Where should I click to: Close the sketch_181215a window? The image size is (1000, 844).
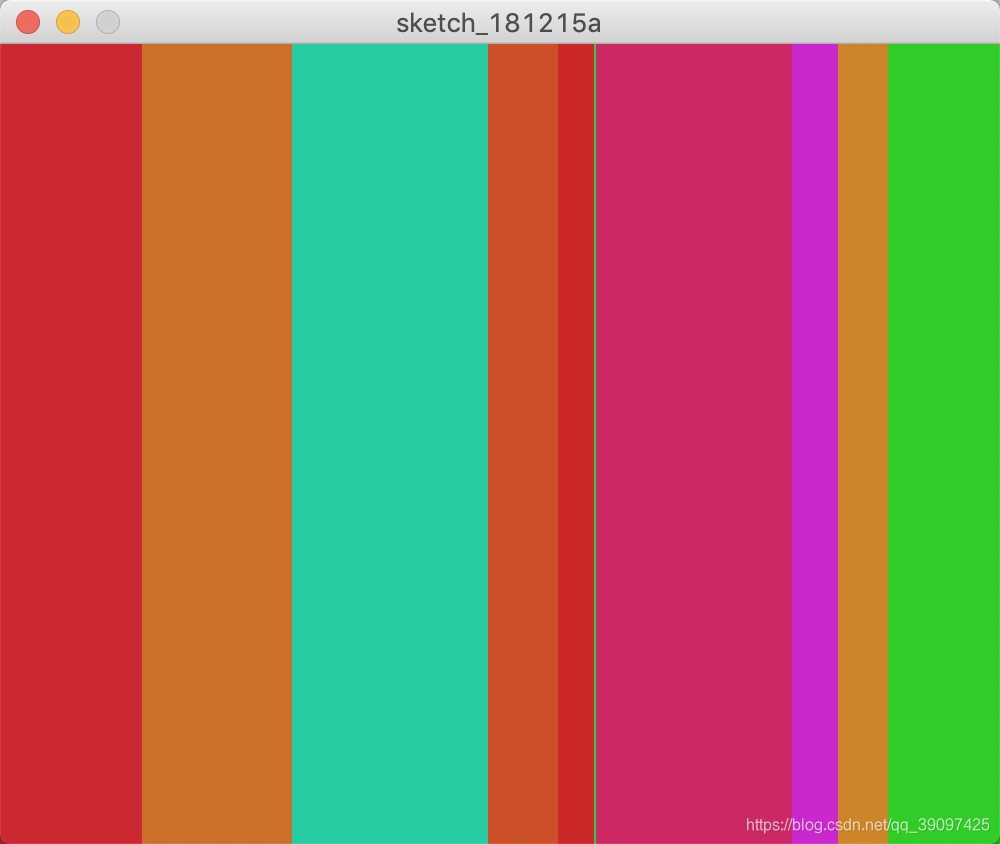coord(27,21)
